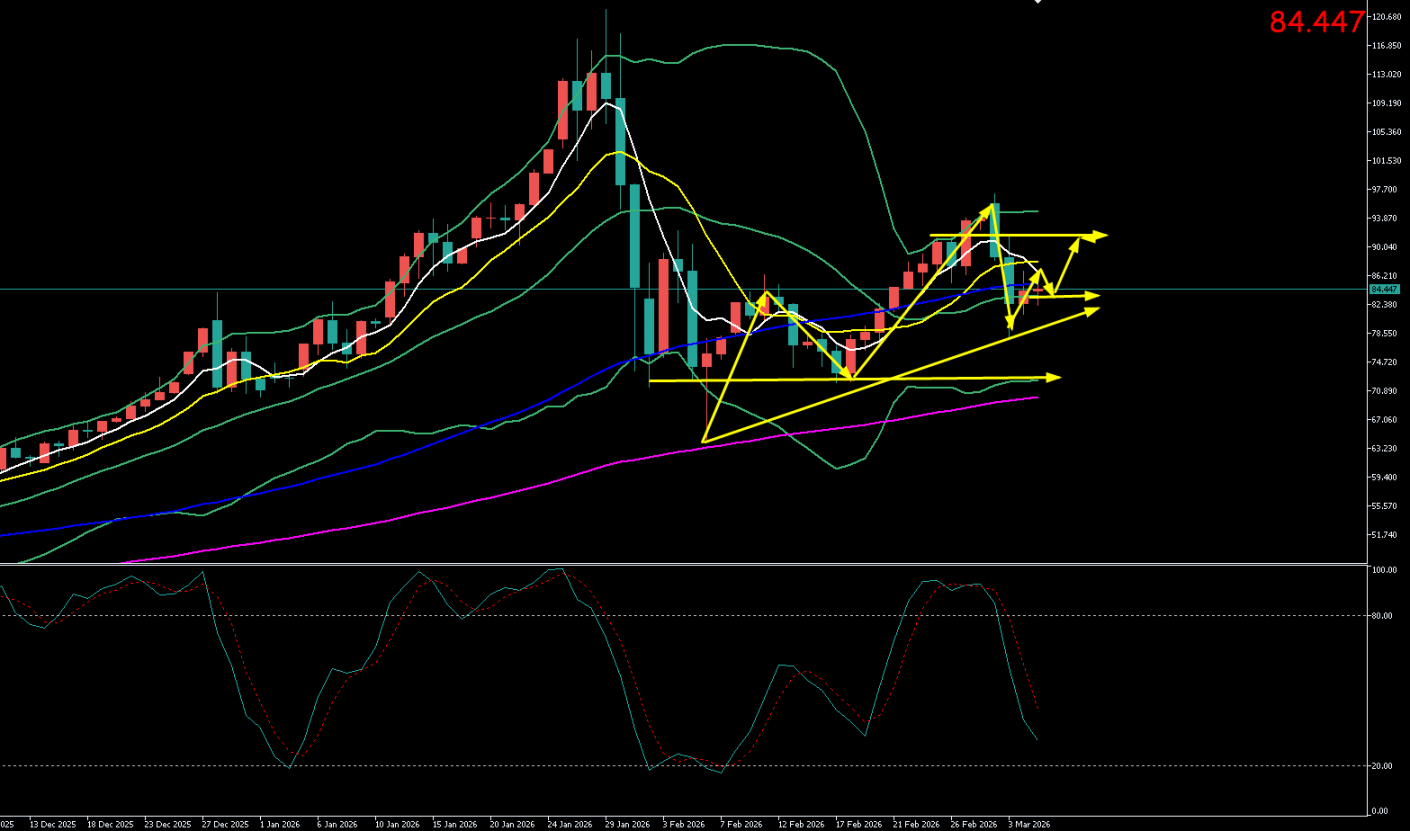The height and width of the screenshot is (831, 1410).
Task: Click arrowhead of the bottom yellow horizontal arrow
Action: (1053, 377)
